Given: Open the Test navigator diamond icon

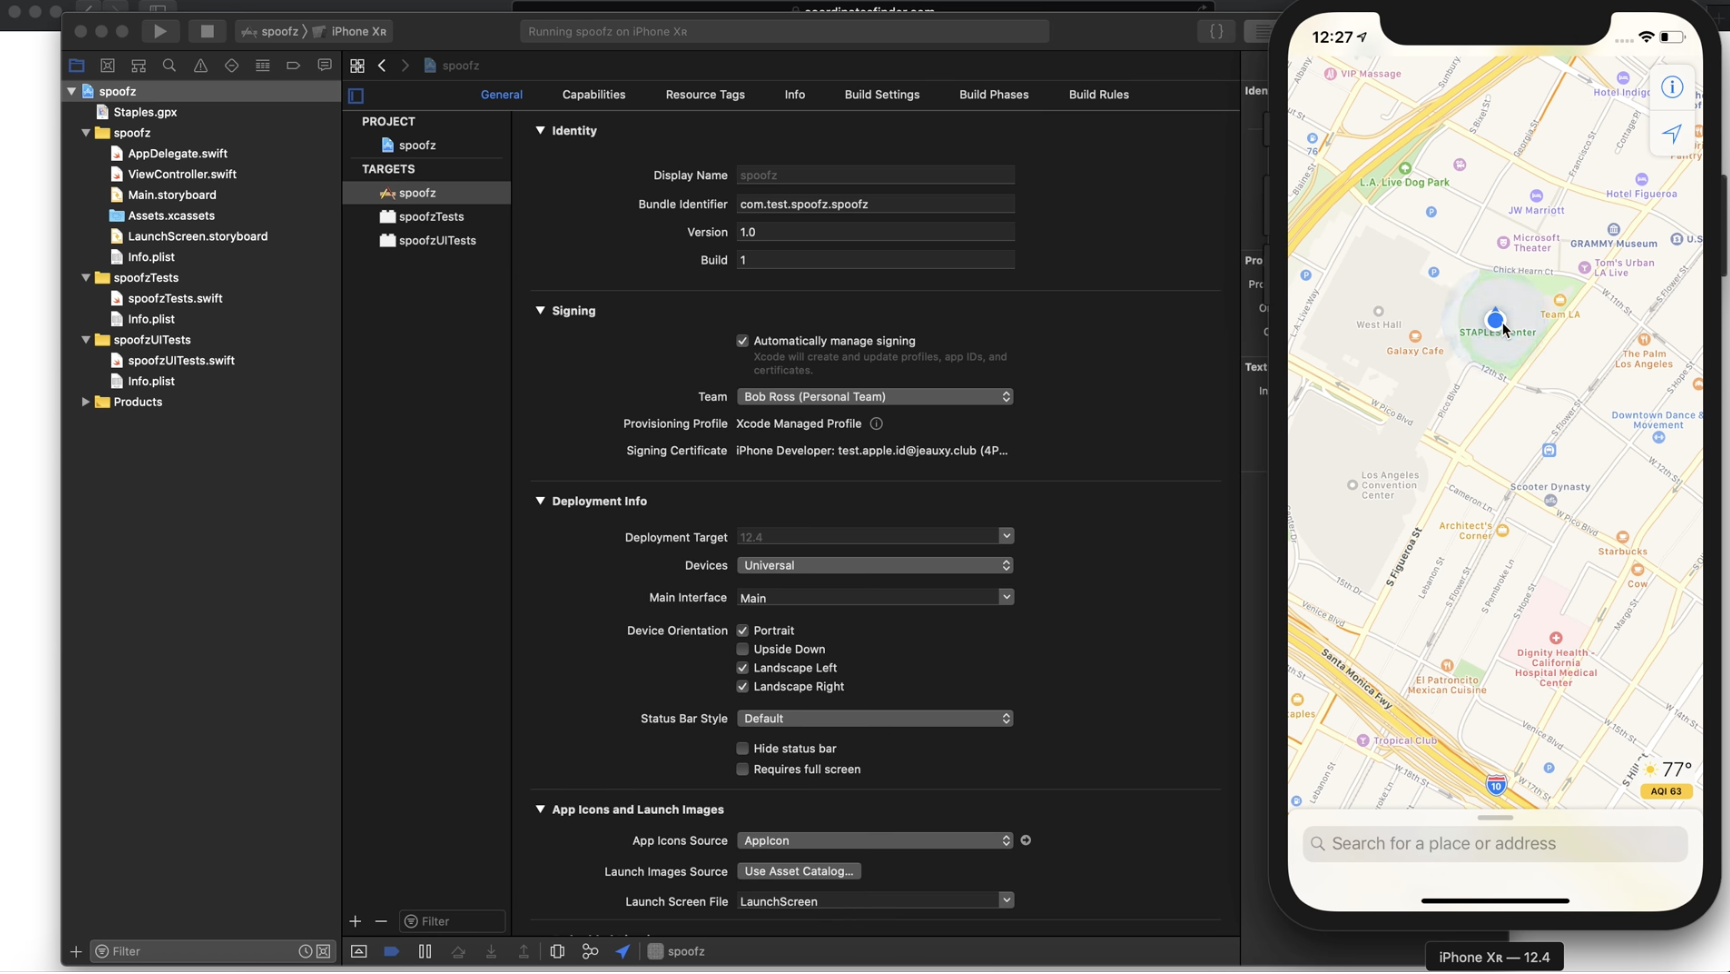Looking at the screenshot, I should (x=231, y=65).
